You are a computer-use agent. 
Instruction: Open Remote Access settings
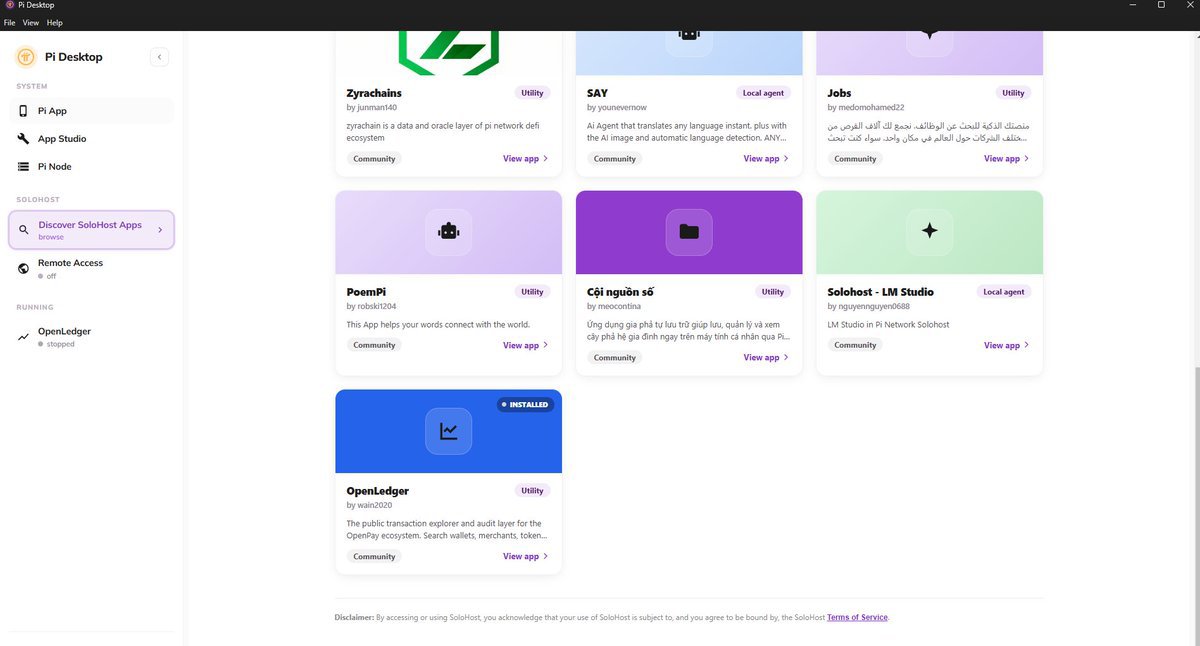[91, 268]
